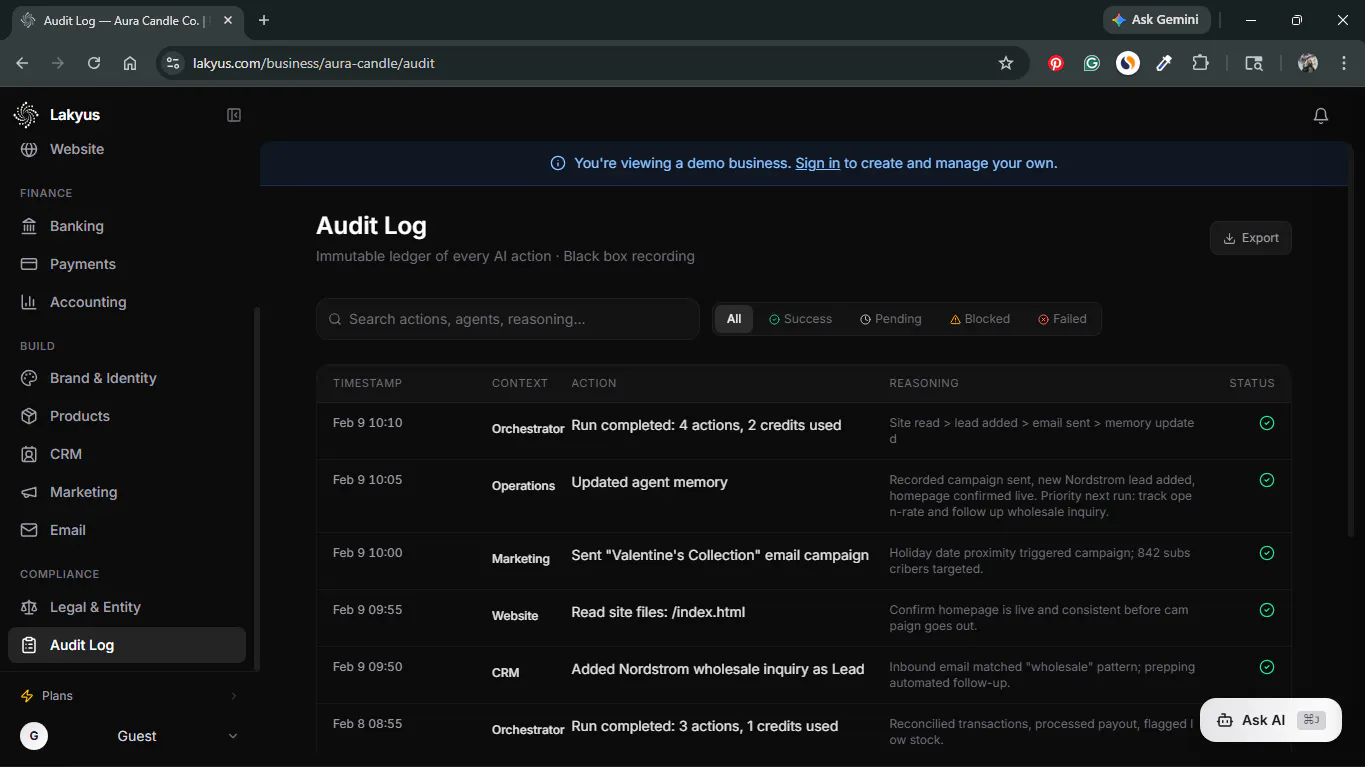1365x767 pixels.
Task: Click status check for Updated agent memory
Action: [1267, 480]
